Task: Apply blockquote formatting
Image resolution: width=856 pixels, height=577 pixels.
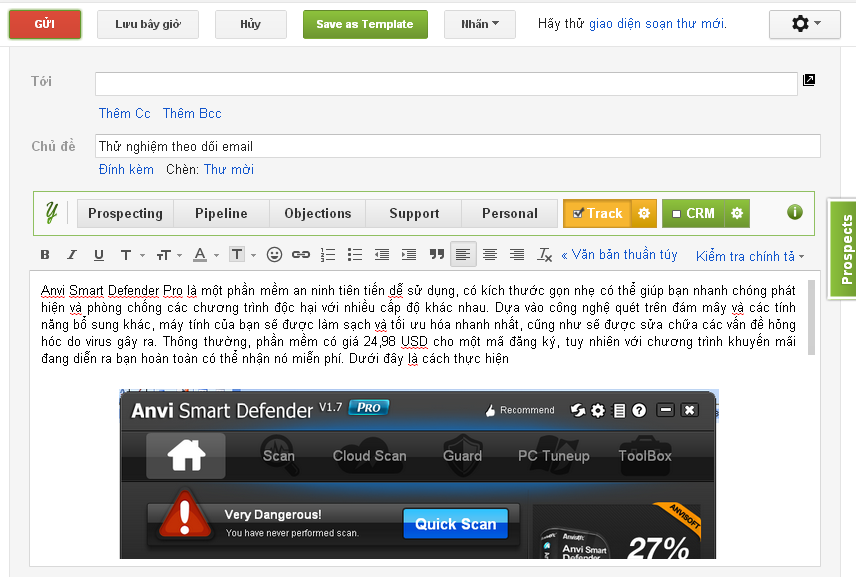Action: pos(436,254)
